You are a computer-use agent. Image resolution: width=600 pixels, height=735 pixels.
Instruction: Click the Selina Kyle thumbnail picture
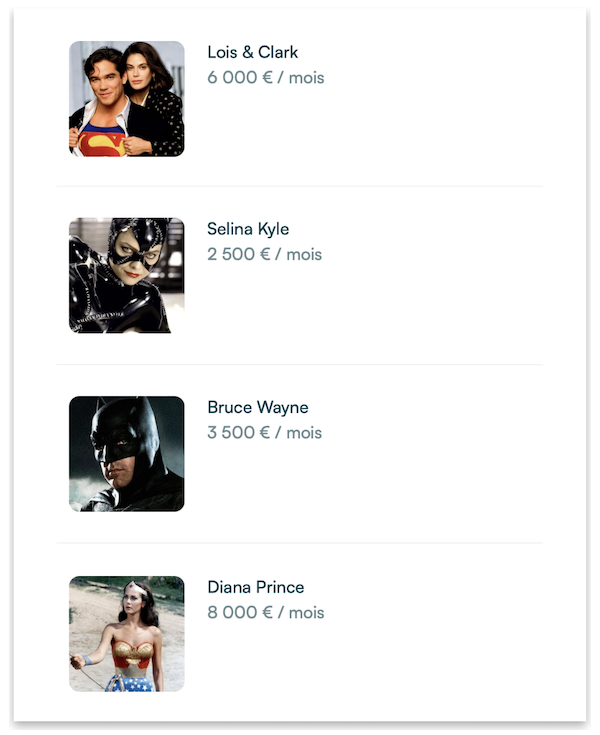[126, 276]
